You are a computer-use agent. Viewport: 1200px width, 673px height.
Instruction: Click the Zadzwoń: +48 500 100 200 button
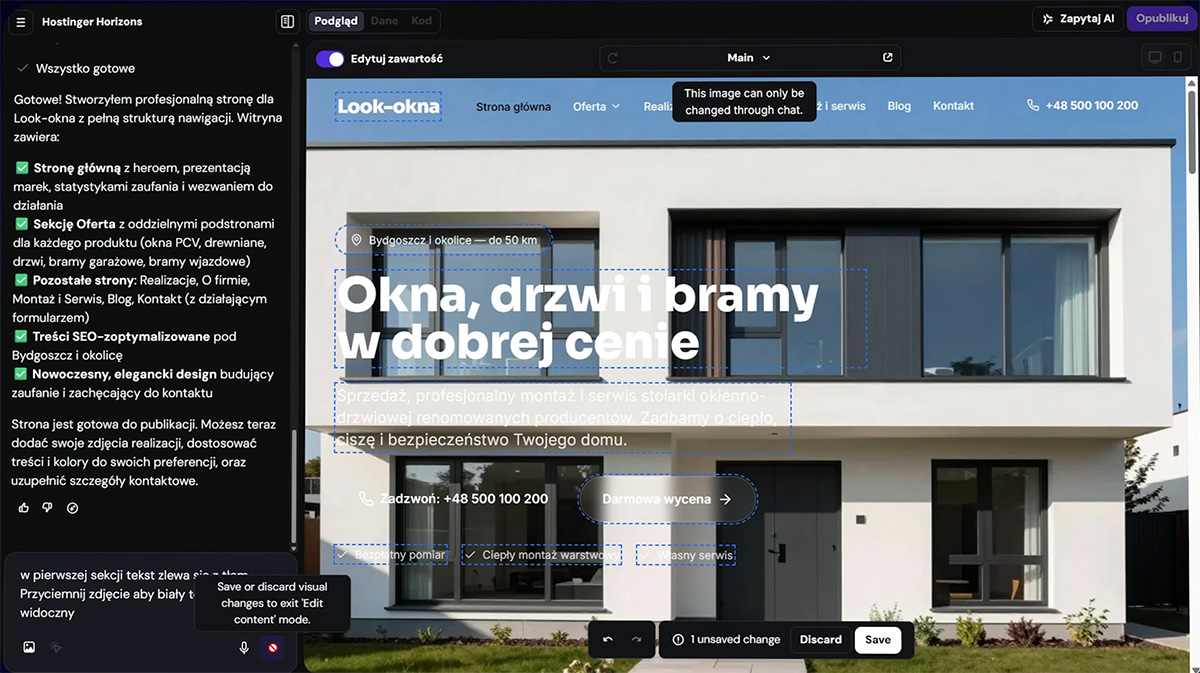pos(453,499)
